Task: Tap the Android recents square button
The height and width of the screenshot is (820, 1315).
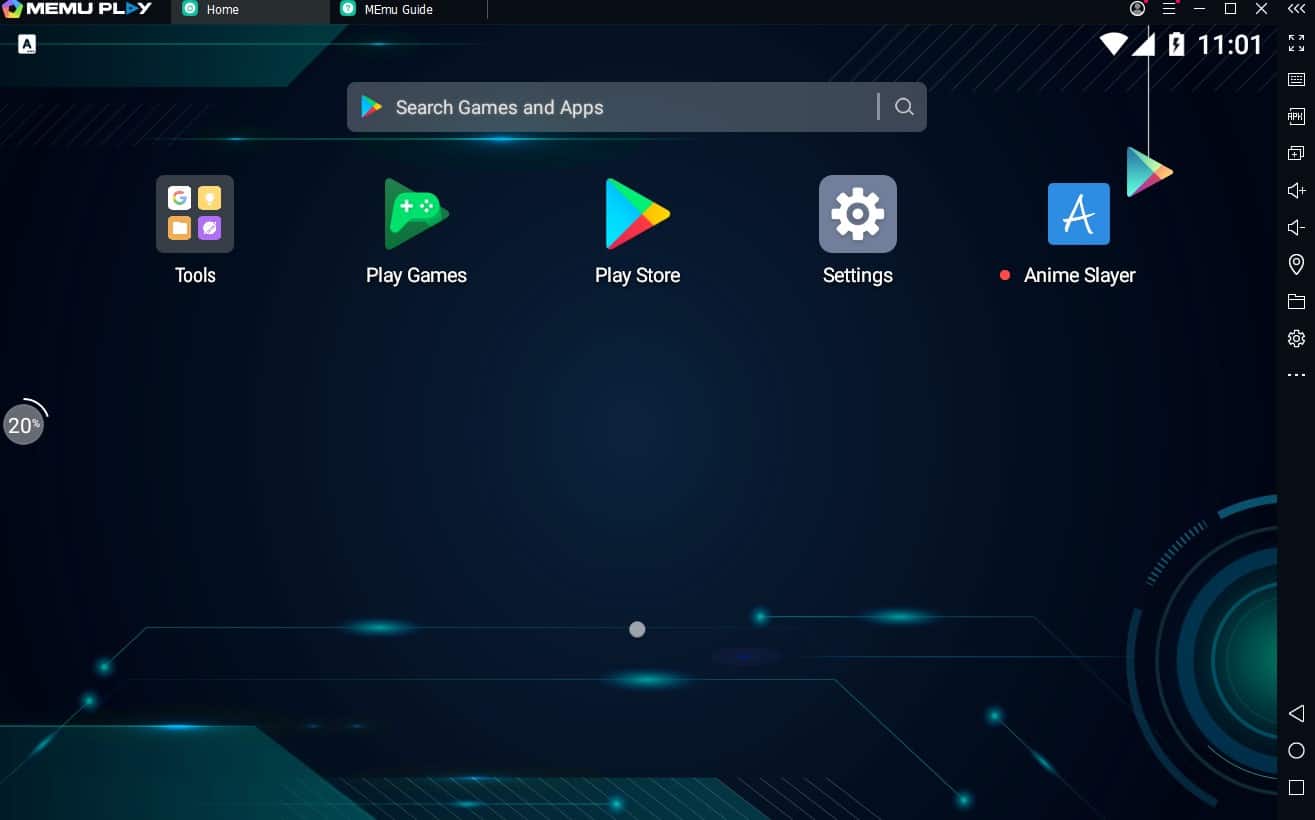Action: pos(1296,787)
